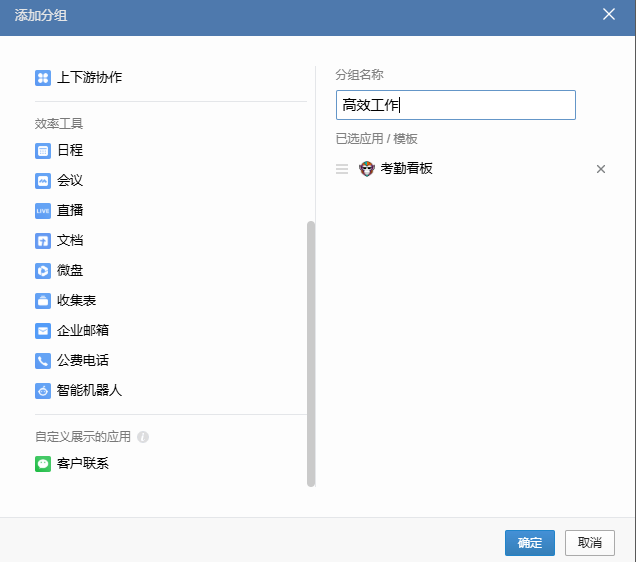
Task: Click the app list scrollbar
Action: (311, 350)
